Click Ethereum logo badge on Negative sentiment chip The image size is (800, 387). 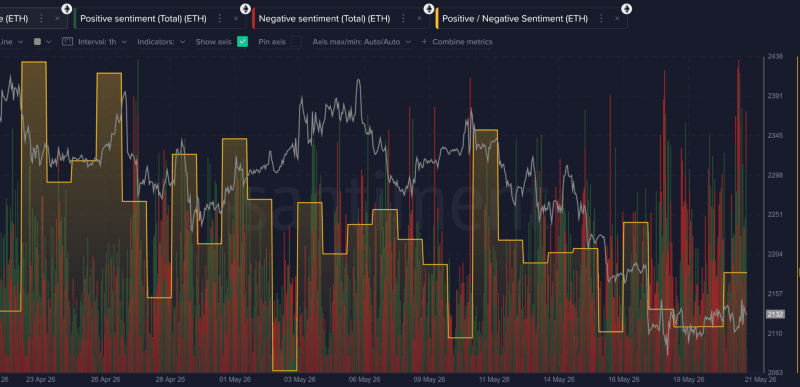coord(429,9)
